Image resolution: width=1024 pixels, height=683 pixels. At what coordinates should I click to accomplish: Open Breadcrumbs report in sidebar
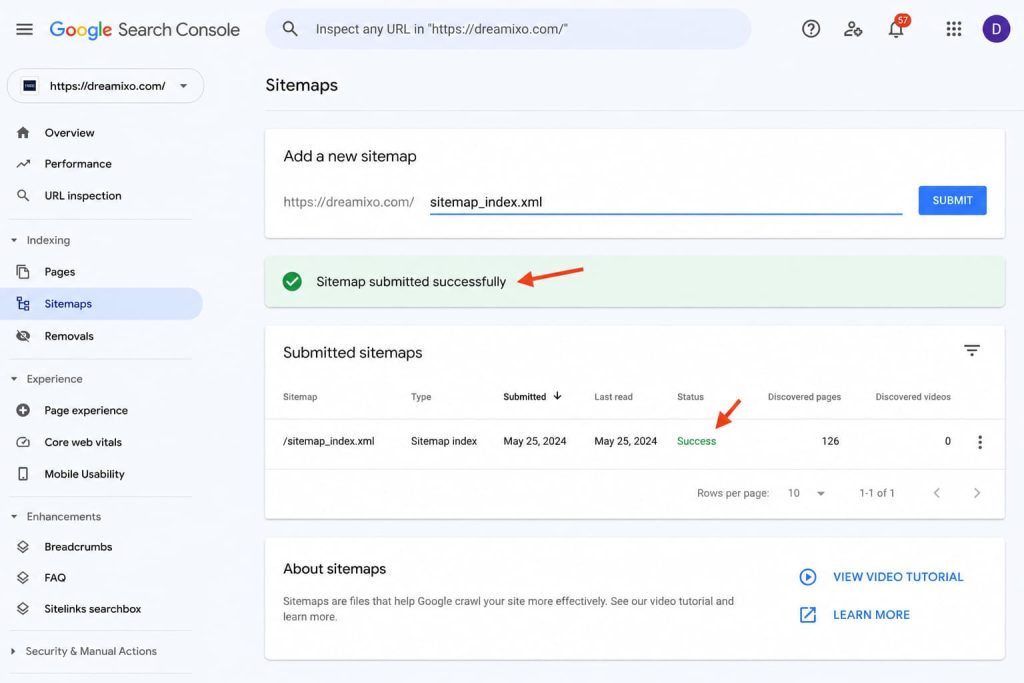(x=78, y=547)
